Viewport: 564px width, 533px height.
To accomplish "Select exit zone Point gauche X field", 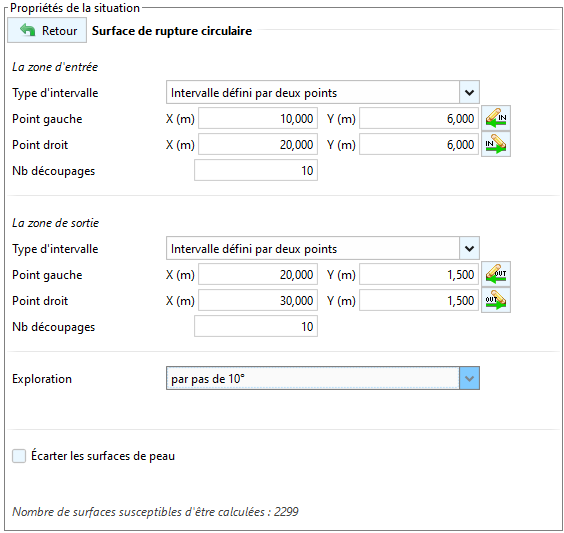I will [258, 274].
